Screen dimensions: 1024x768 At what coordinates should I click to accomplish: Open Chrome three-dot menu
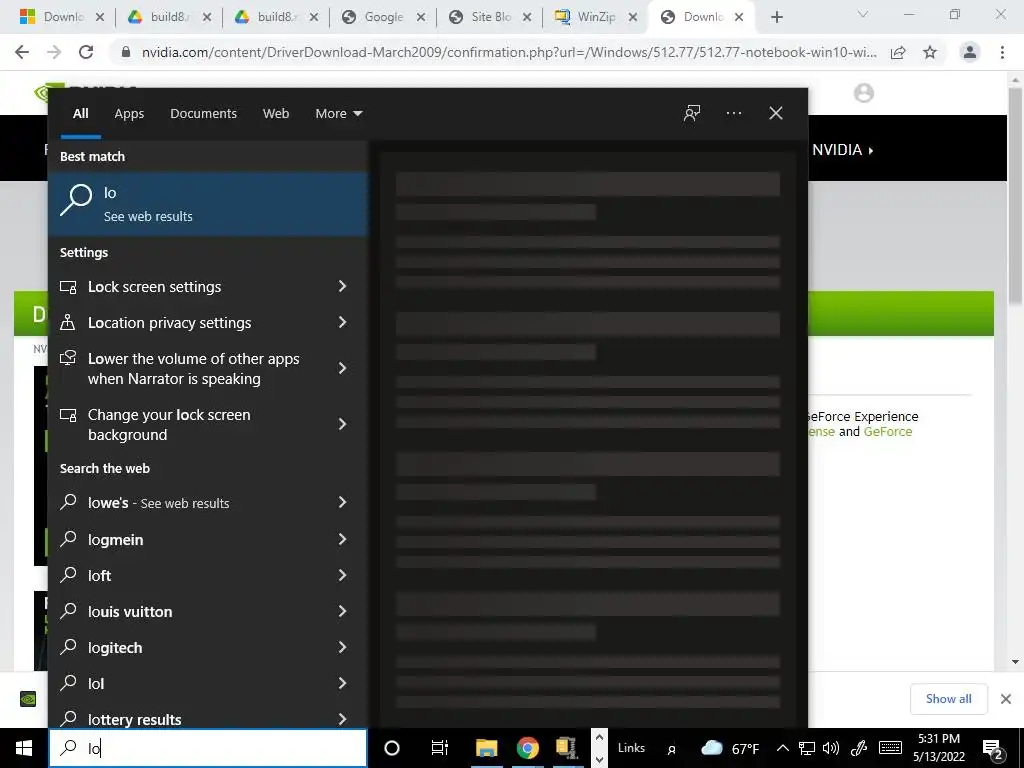tap(1002, 52)
